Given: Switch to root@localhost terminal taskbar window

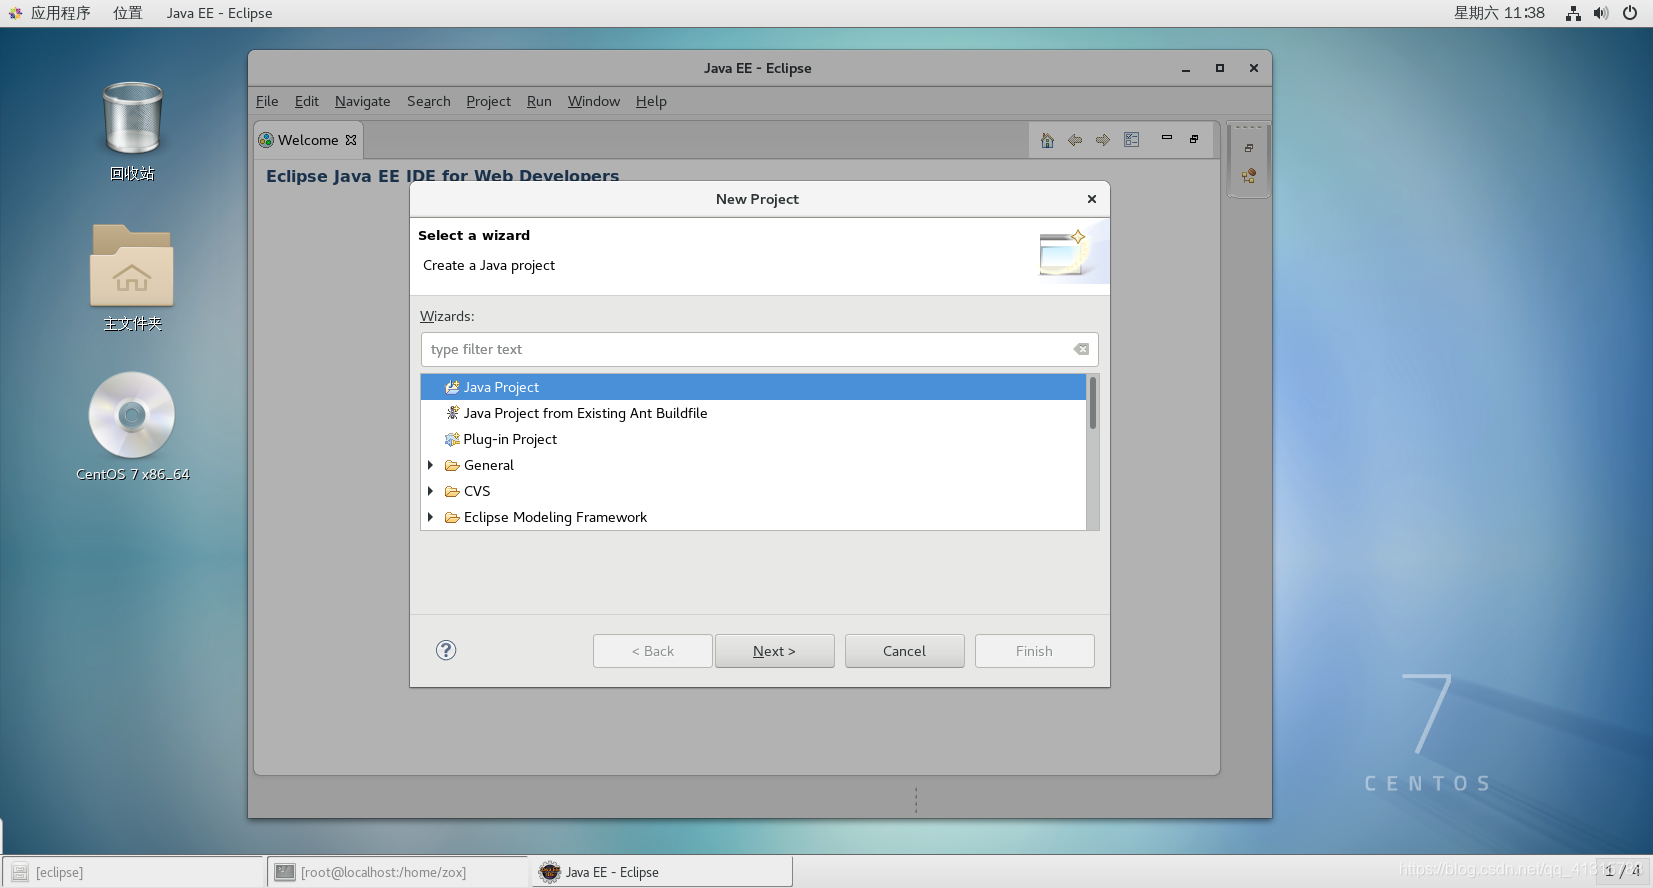Looking at the screenshot, I should [x=397, y=872].
